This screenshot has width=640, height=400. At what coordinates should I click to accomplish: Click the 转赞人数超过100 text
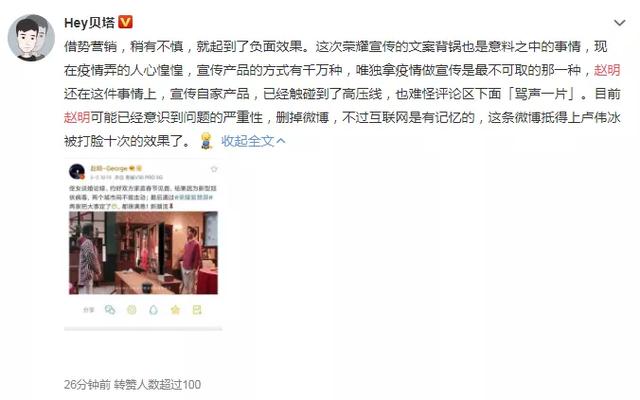[157, 384]
